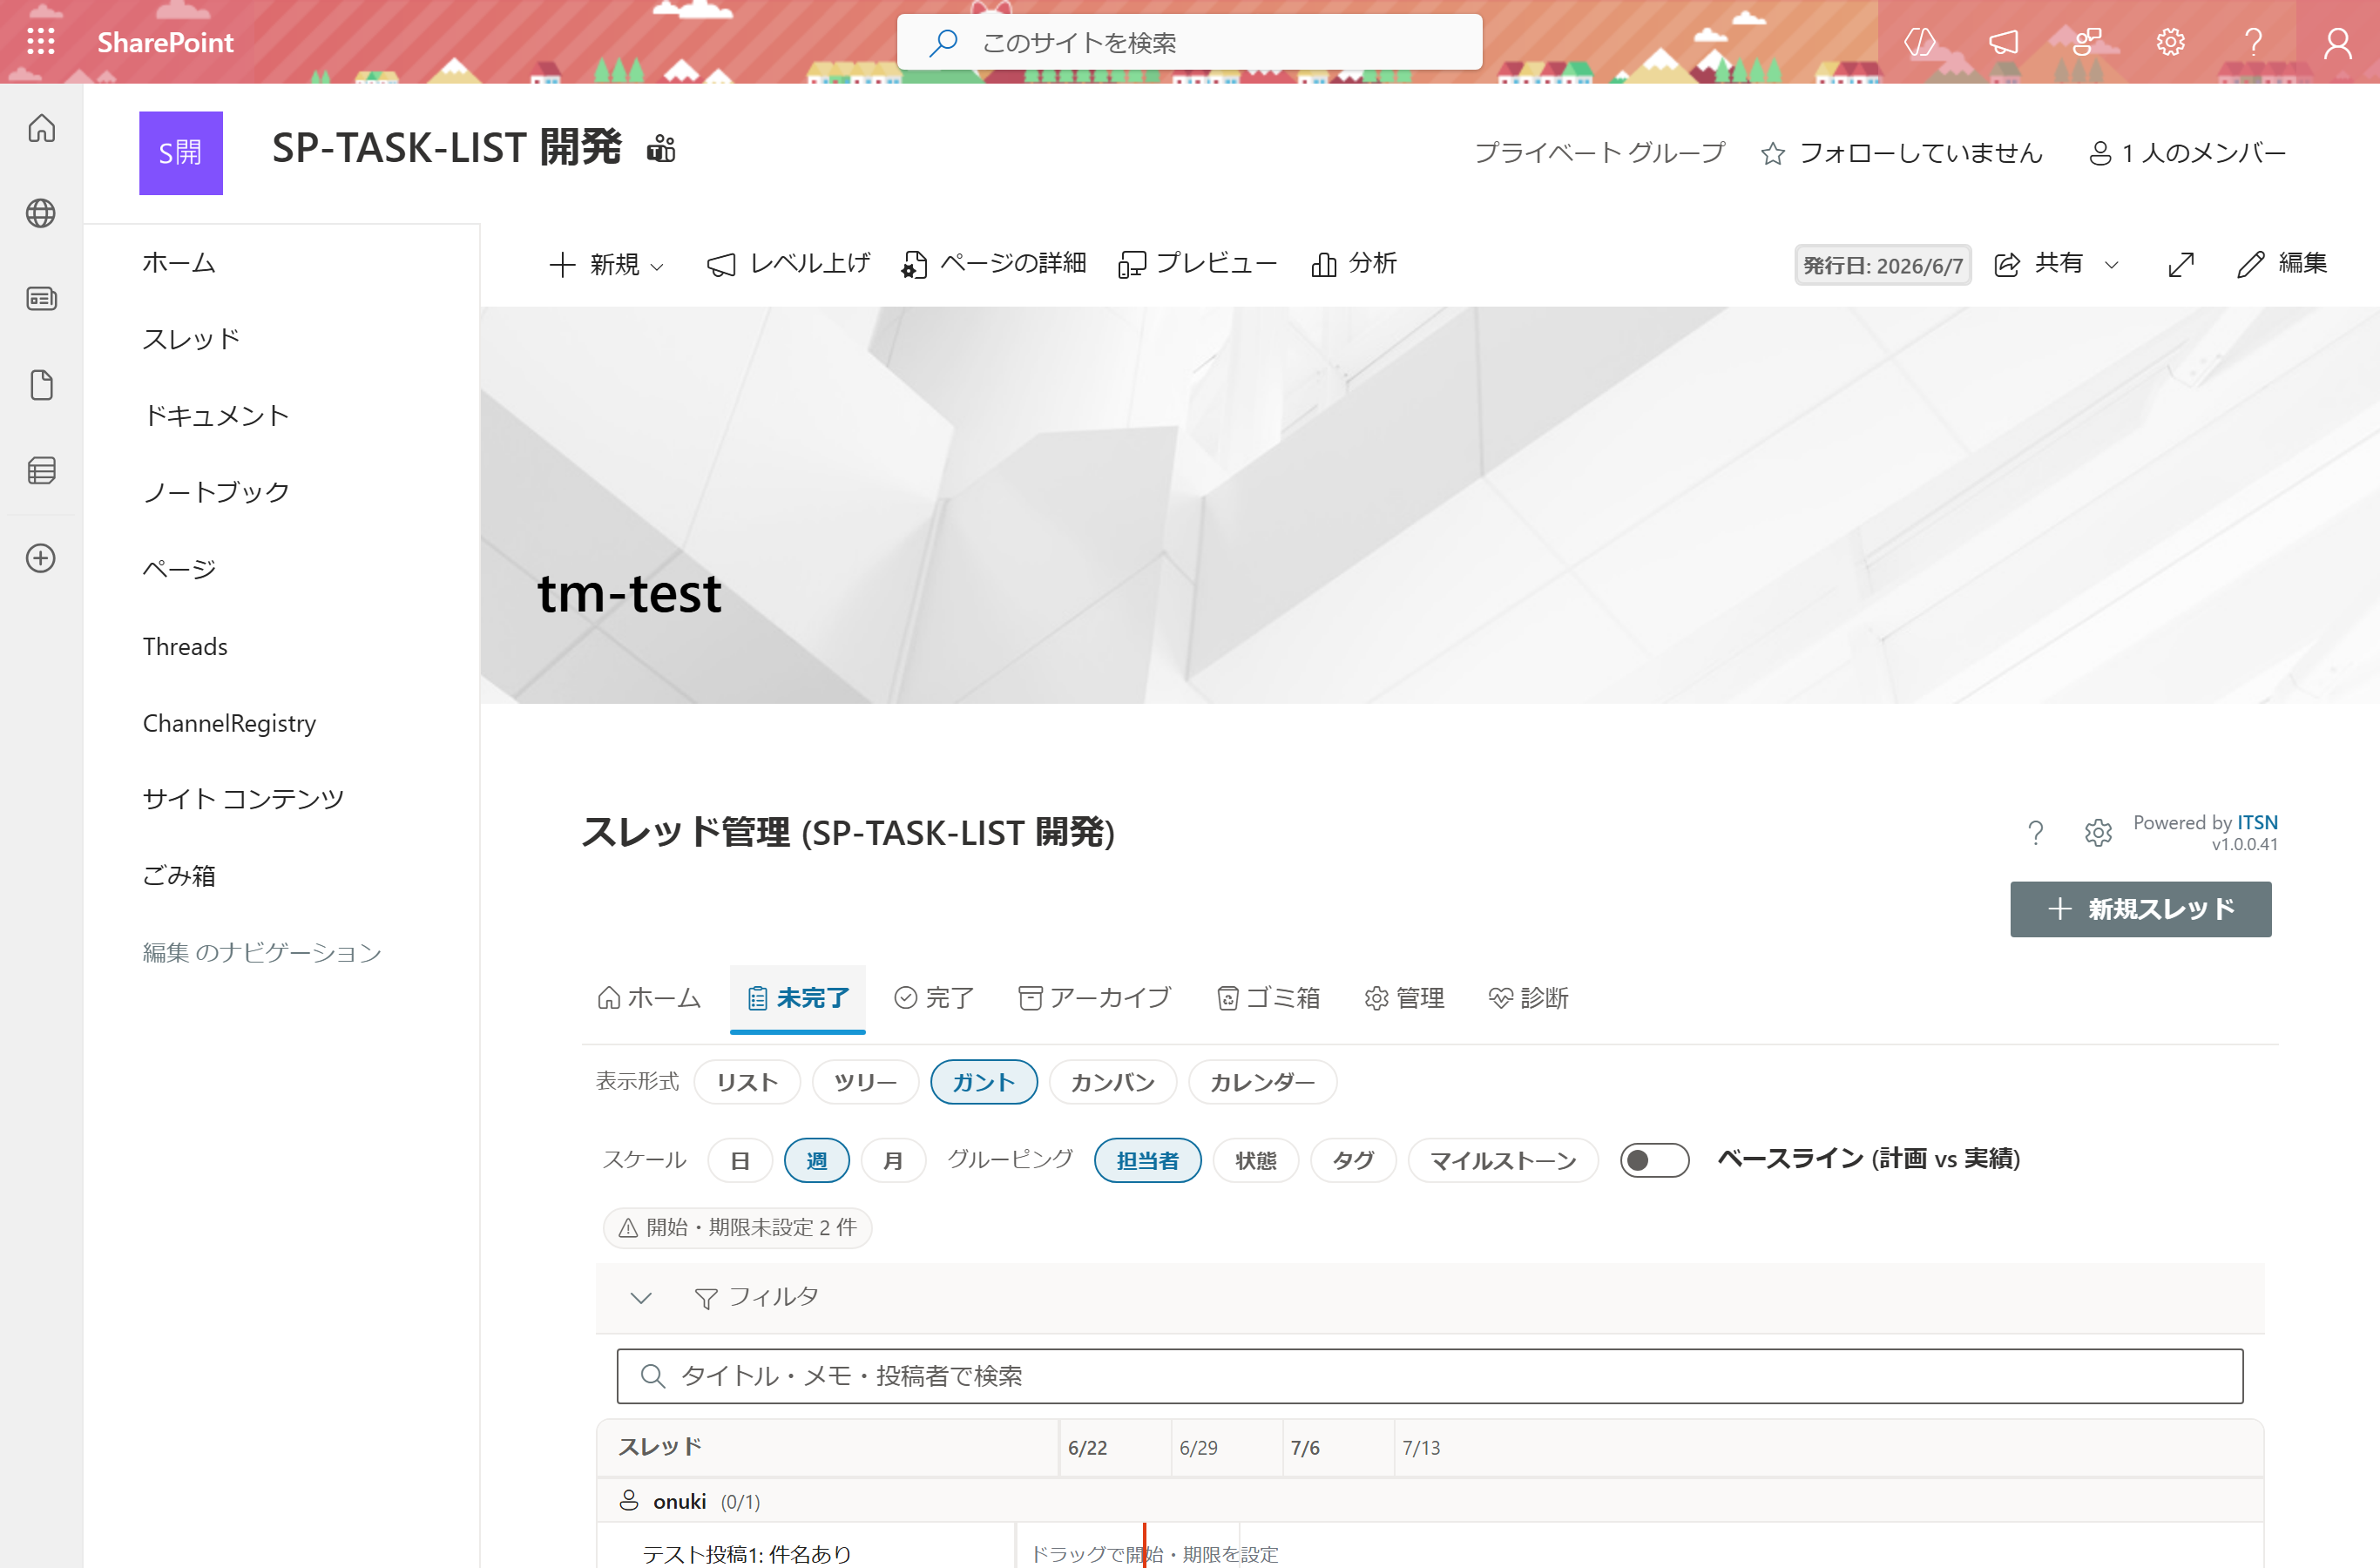Group by 状態 status
The image size is (2380, 1568).
pos(1255,1160)
